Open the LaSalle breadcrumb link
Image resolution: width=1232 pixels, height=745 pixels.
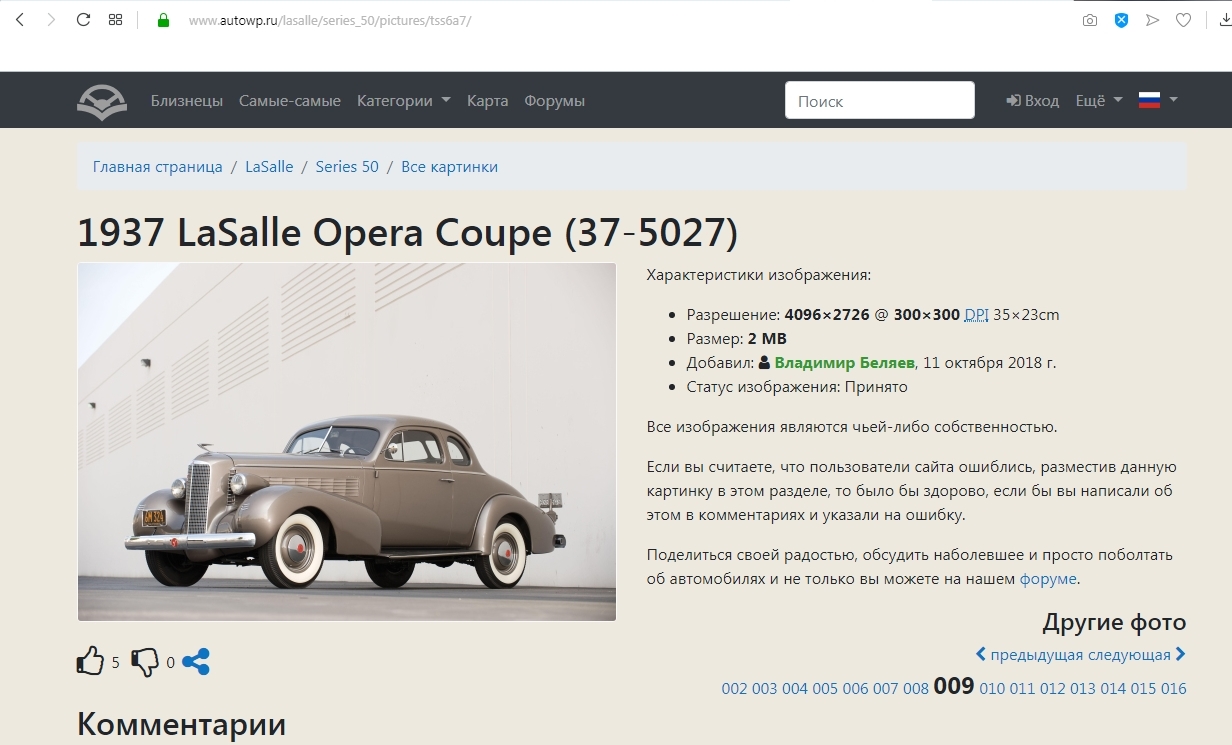click(269, 167)
